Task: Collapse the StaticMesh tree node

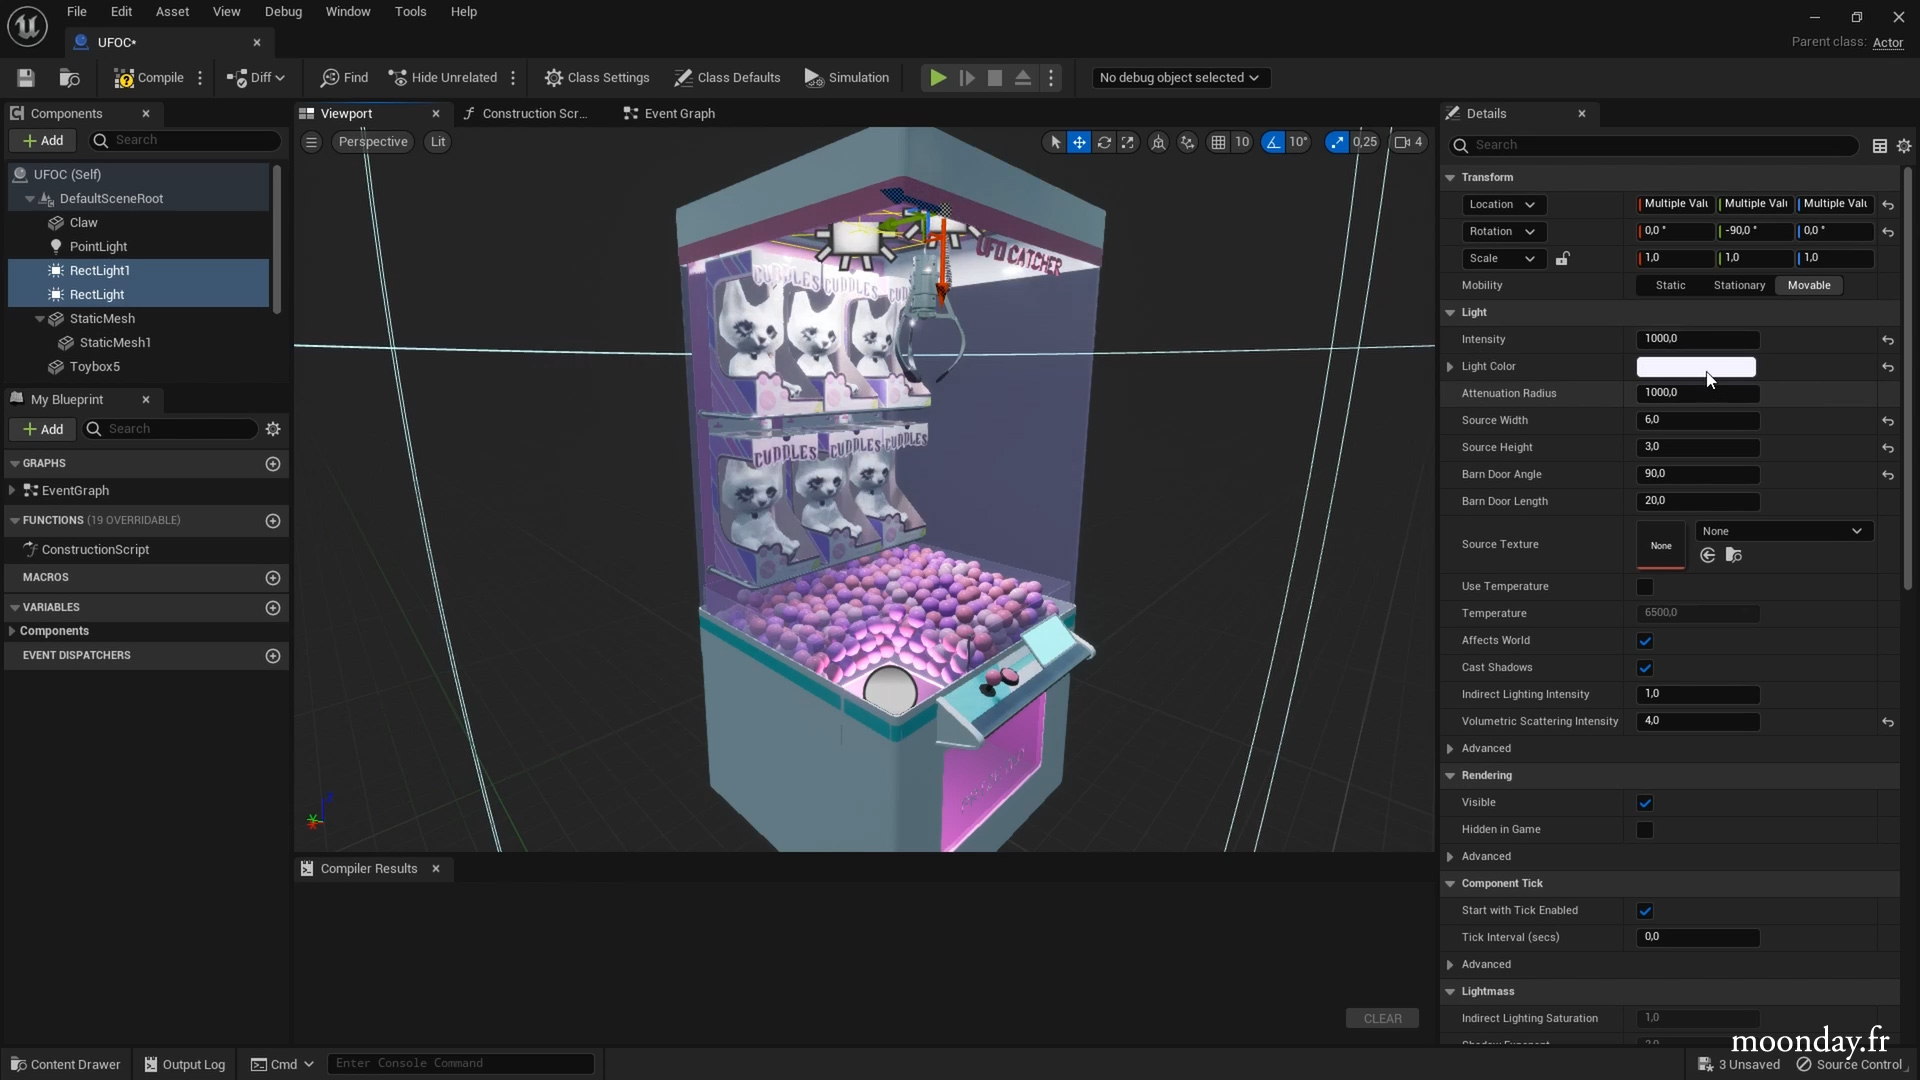Action: point(40,319)
